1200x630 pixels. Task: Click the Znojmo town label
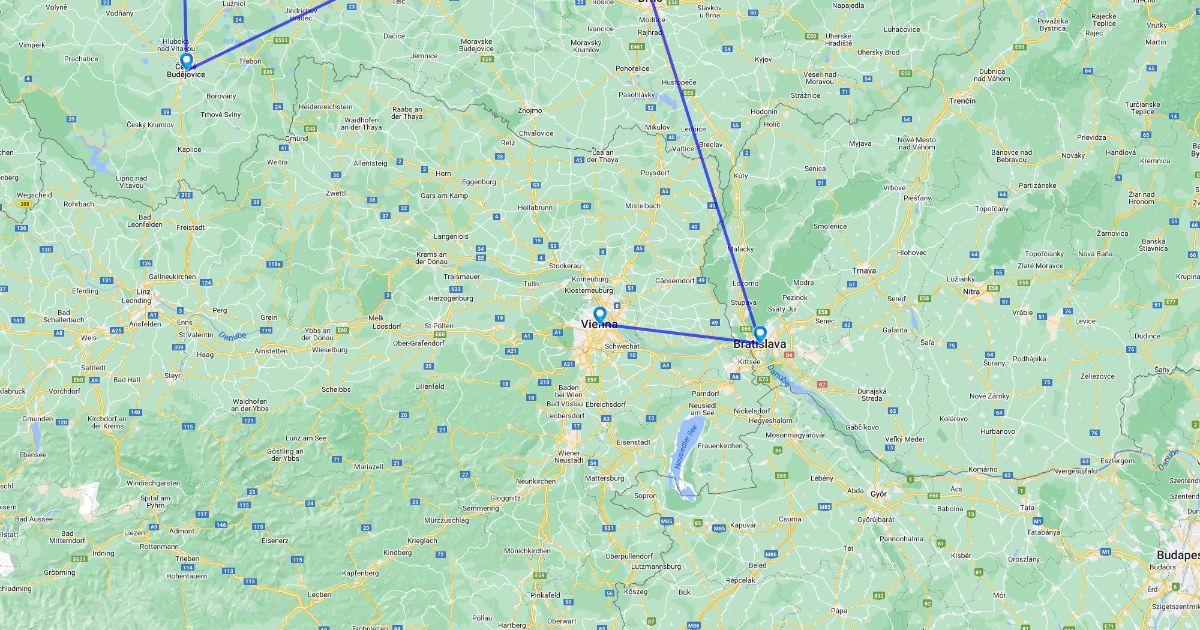(530, 110)
